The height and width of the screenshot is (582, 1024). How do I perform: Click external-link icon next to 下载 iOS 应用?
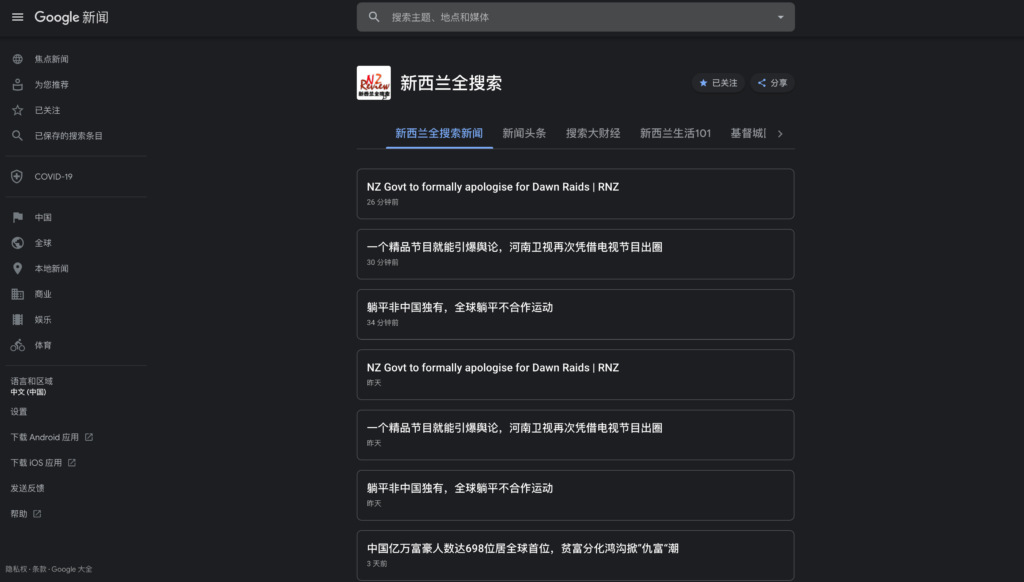coord(72,462)
